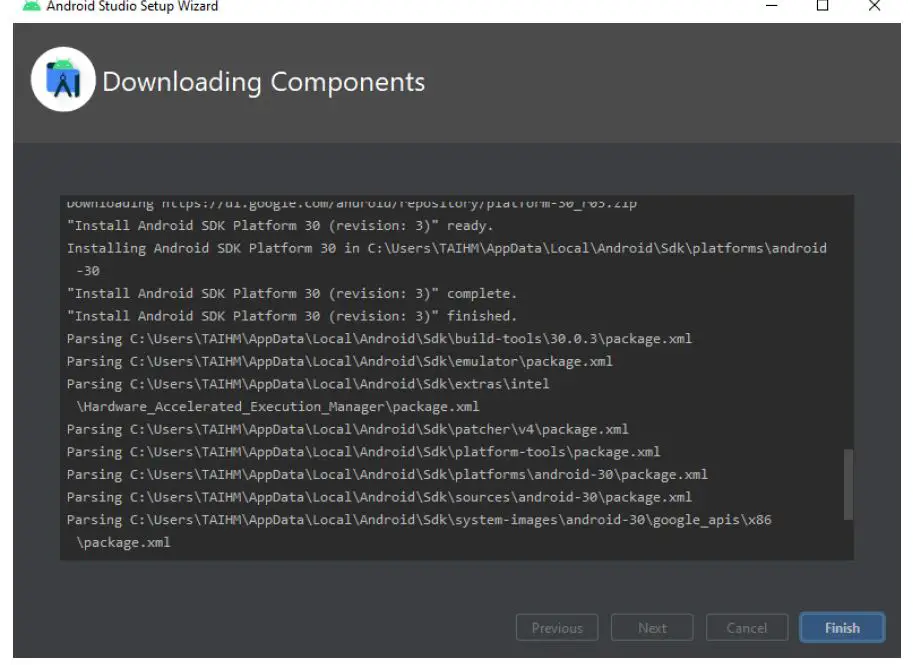Click the SDK Platform 30 "ready" log line

pyautogui.click(x=280, y=226)
